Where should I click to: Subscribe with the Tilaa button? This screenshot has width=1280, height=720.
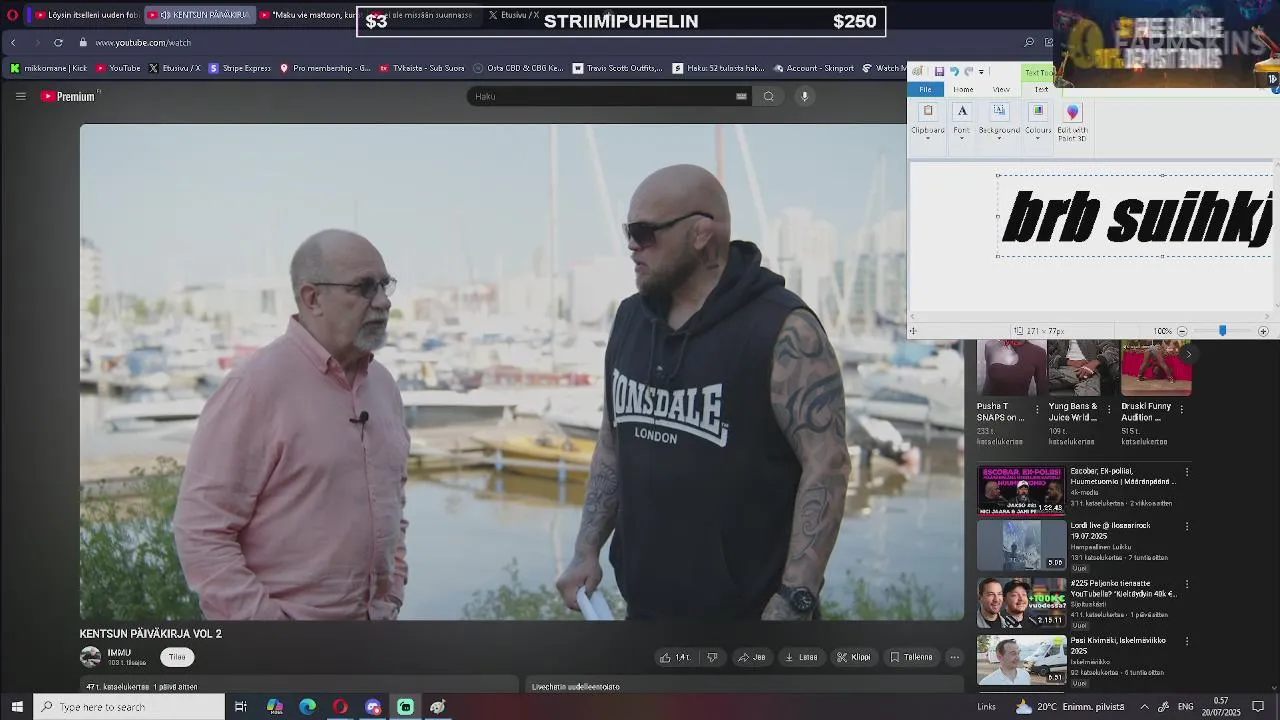coord(177,657)
